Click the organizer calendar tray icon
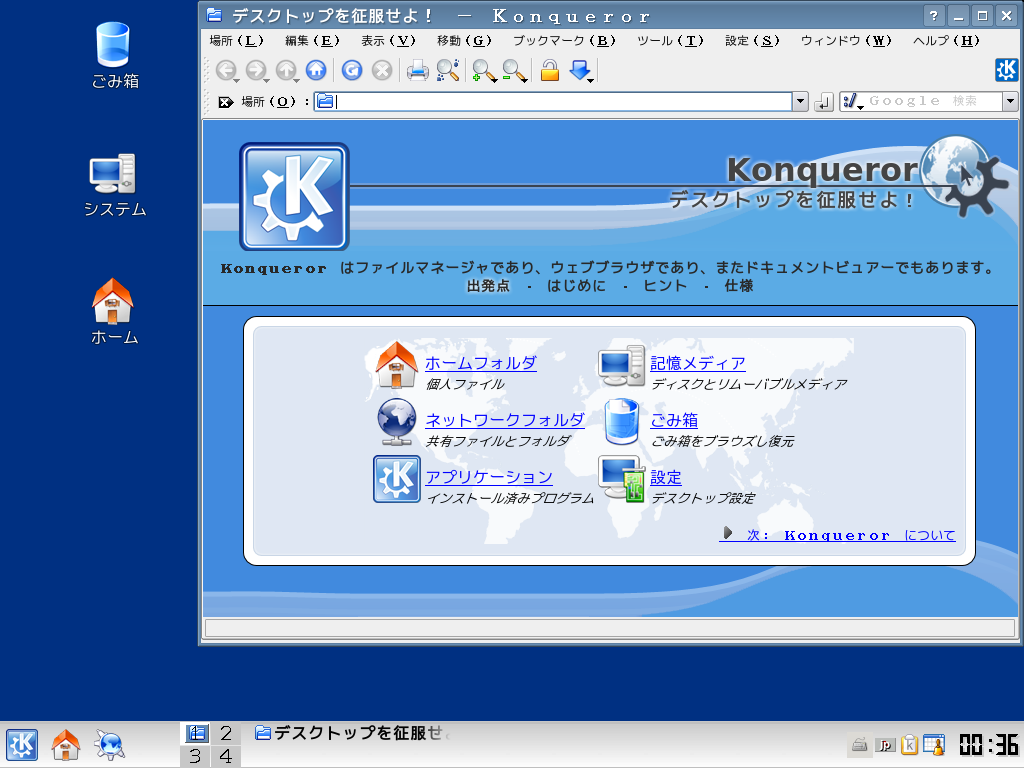1024x768 pixels. point(934,744)
